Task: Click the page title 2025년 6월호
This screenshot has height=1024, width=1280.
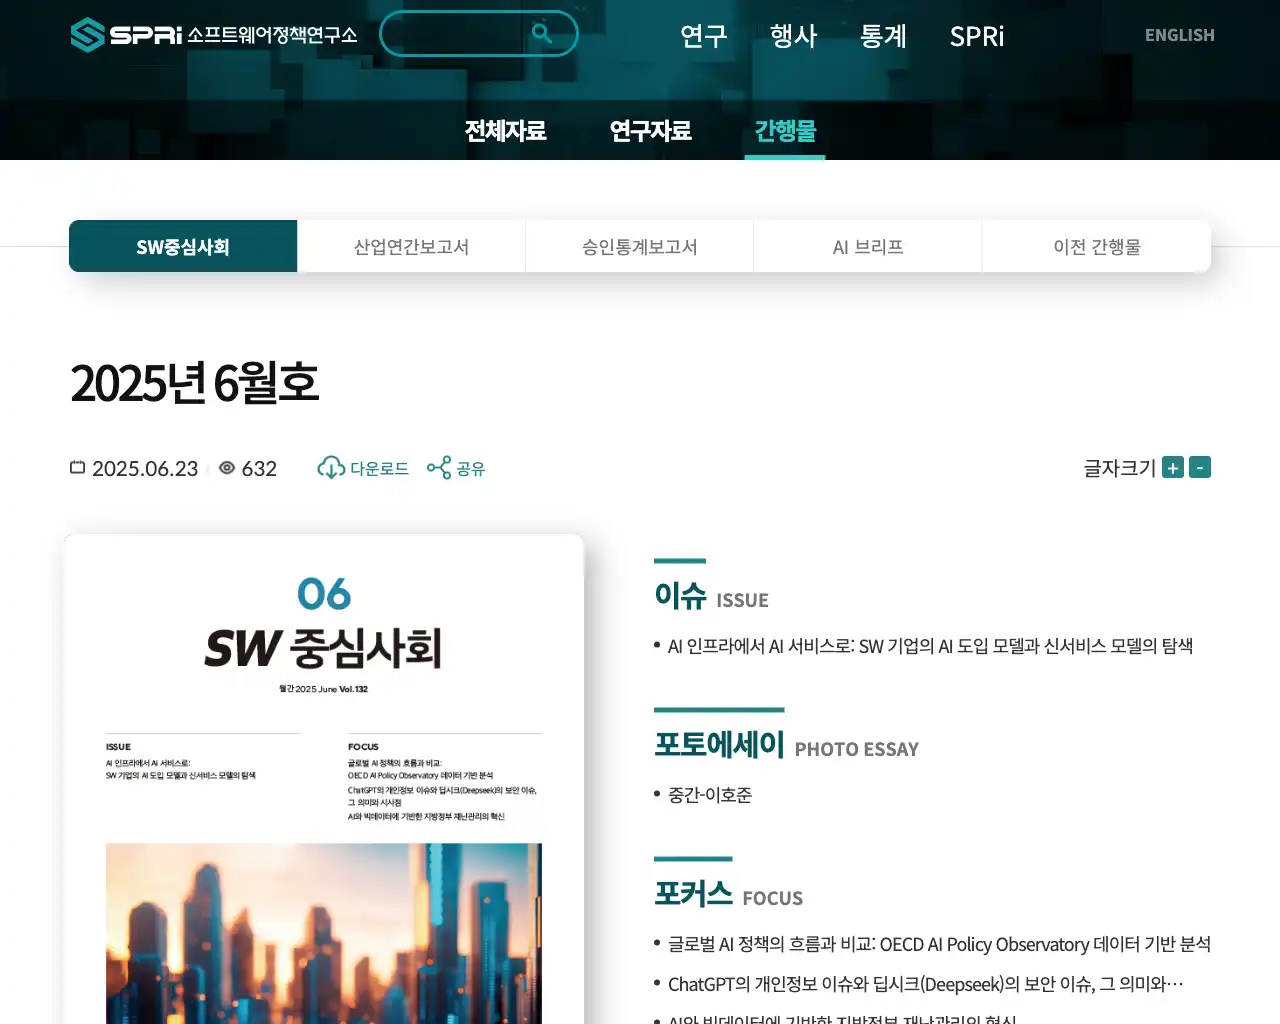Action: coord(195,383)
